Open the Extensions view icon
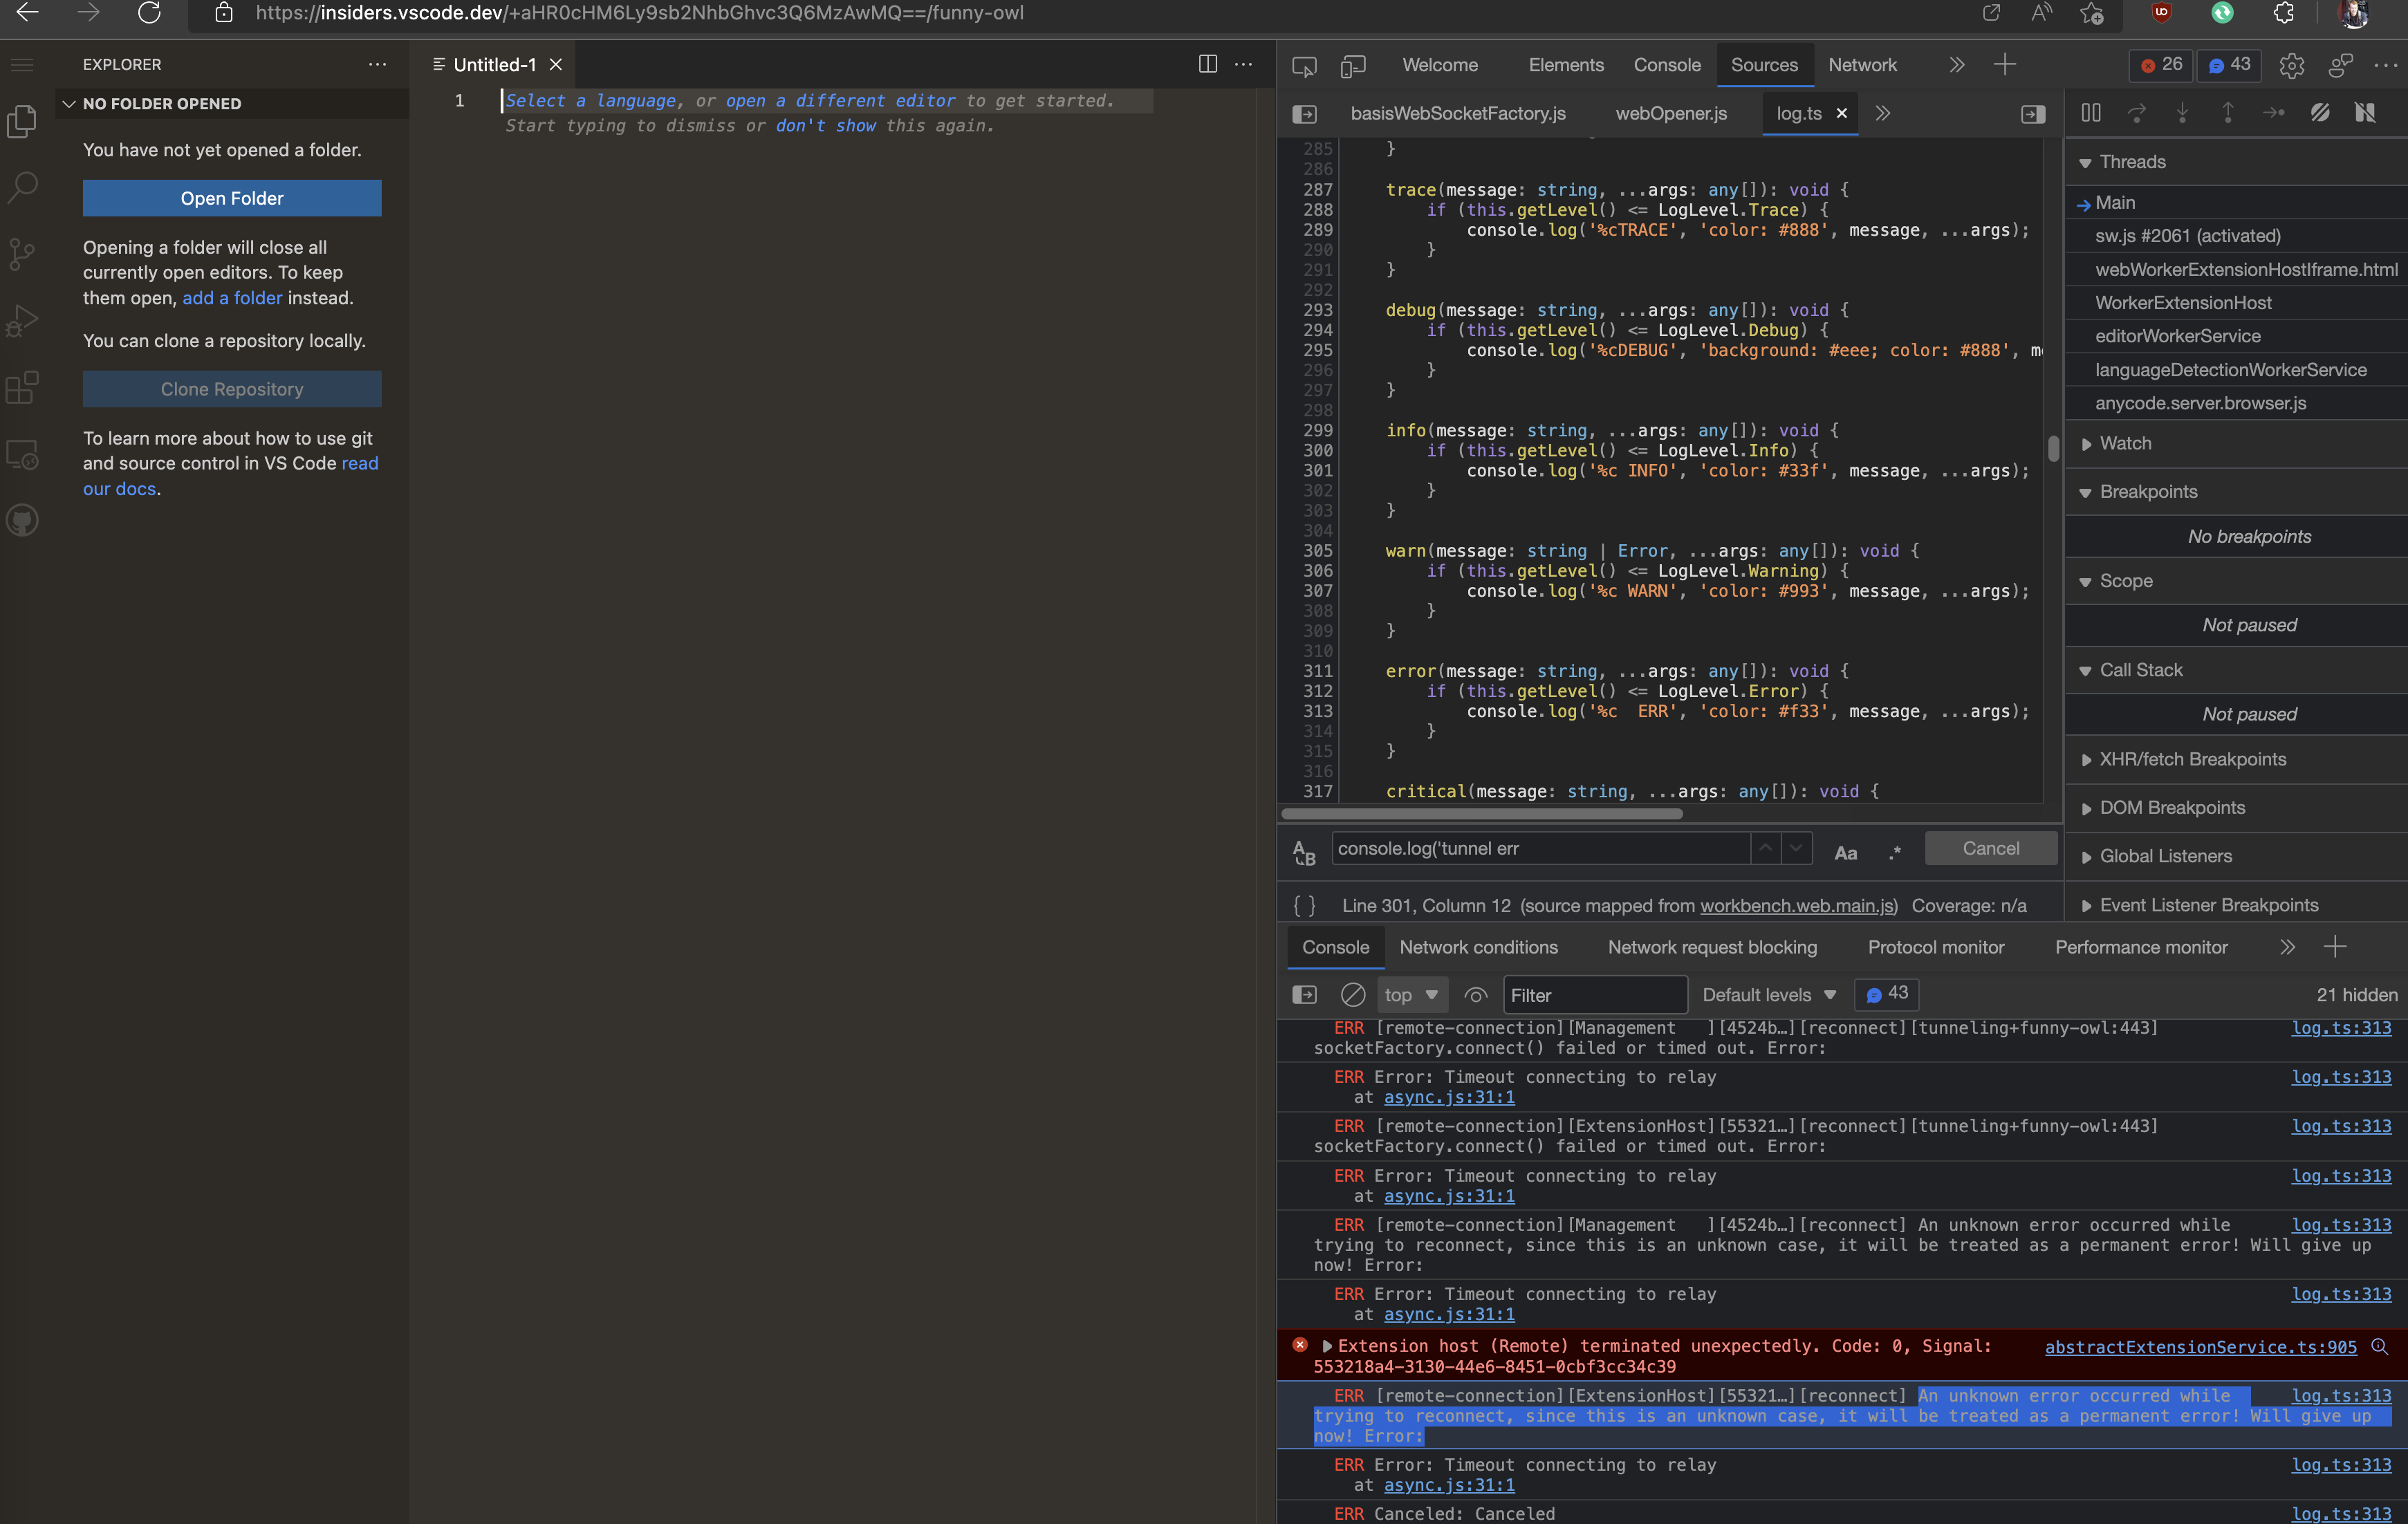The image size is (2408, 1524). pyautogui.click(x=22, y=387)
